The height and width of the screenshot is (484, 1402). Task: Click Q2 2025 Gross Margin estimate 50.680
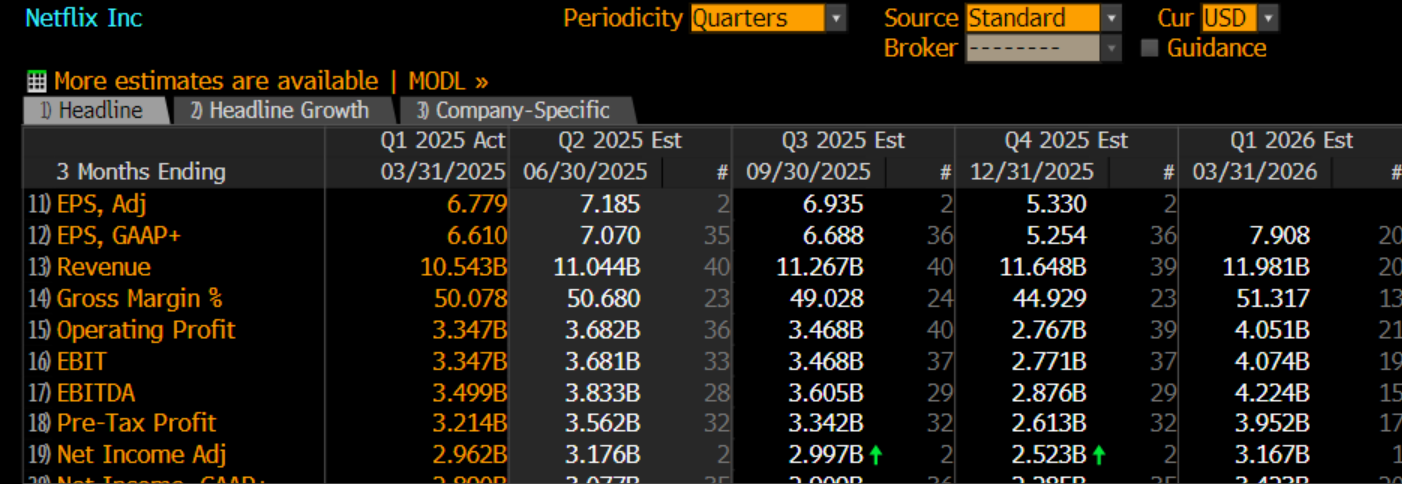[x=604, y=298]
